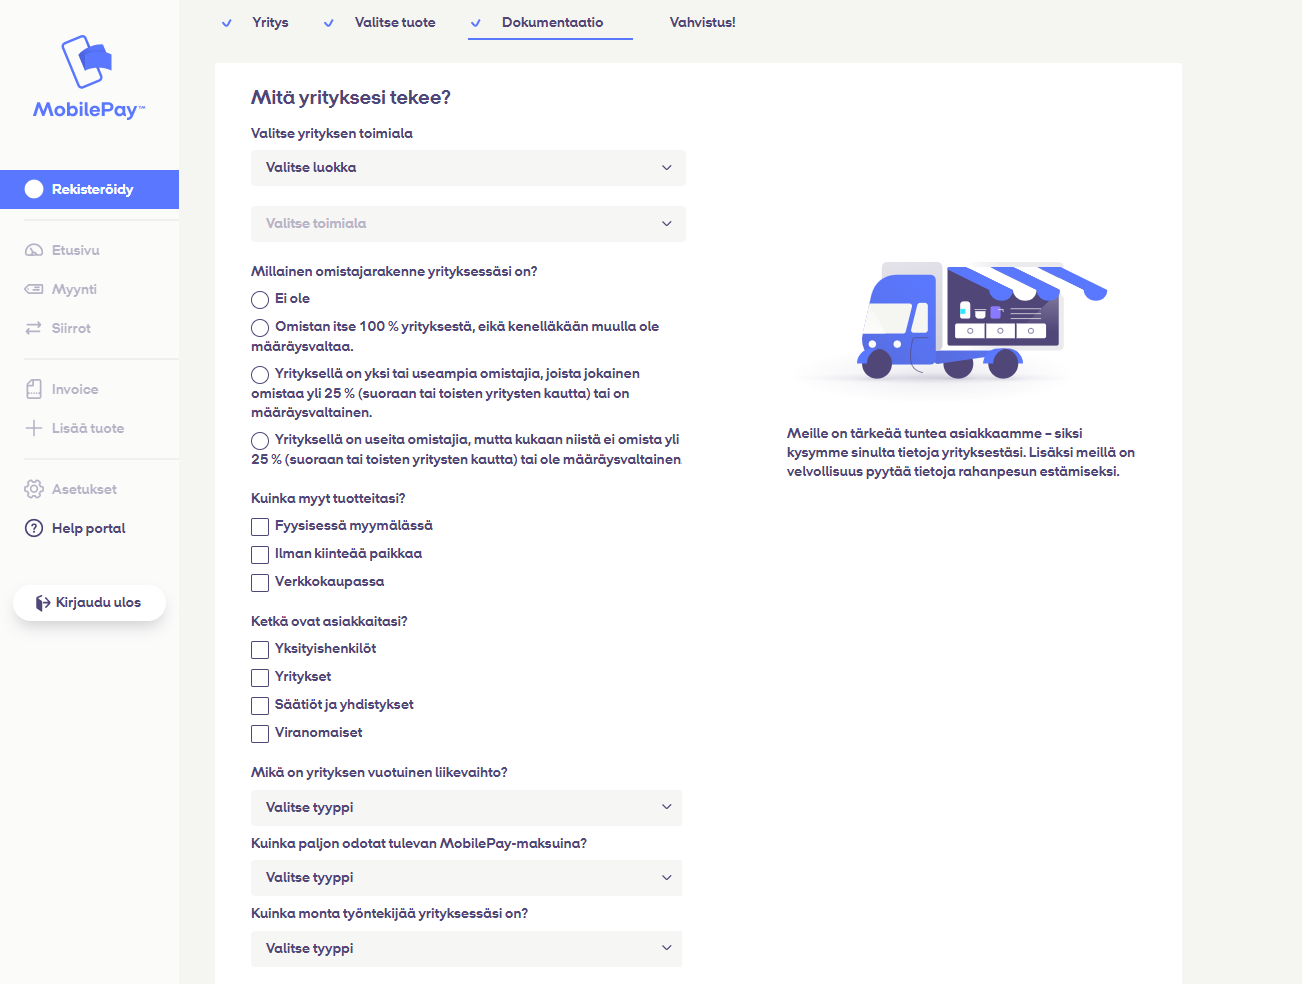This screenshot has height=984, width=1302.
Task: Enable the 'Yksityishenkilöt' customer checkbox
Action: [260, 649]
